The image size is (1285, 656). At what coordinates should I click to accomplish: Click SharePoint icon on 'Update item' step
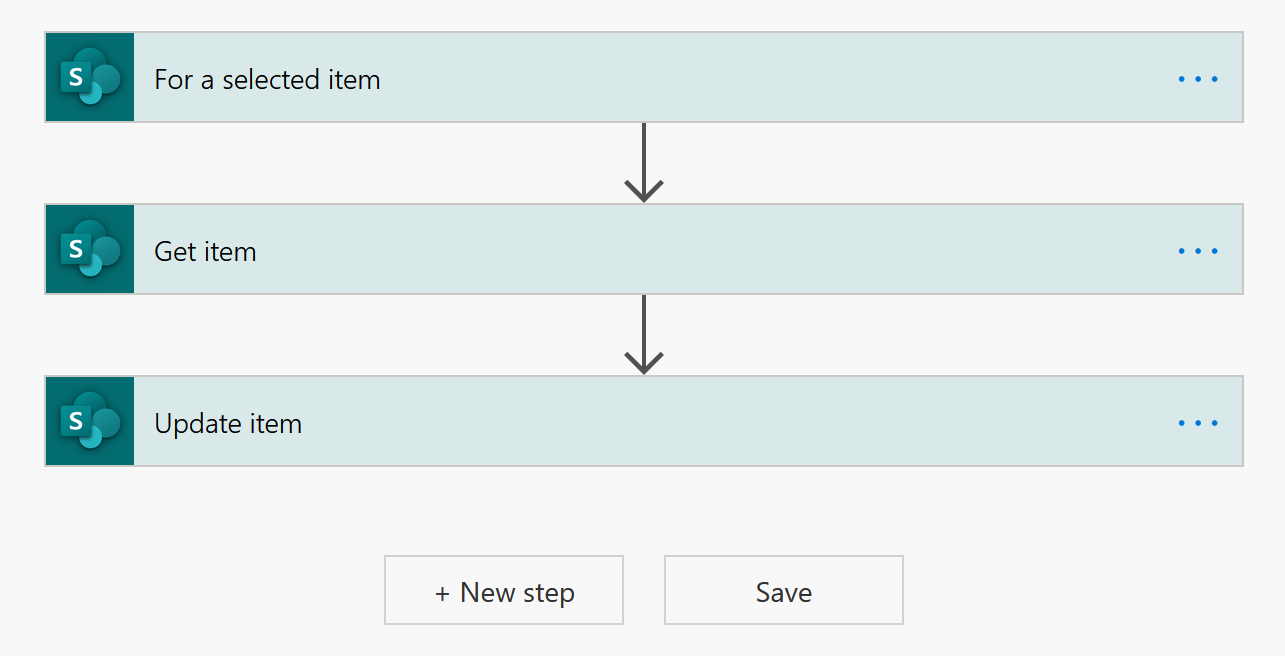click(x=90, y=421)
